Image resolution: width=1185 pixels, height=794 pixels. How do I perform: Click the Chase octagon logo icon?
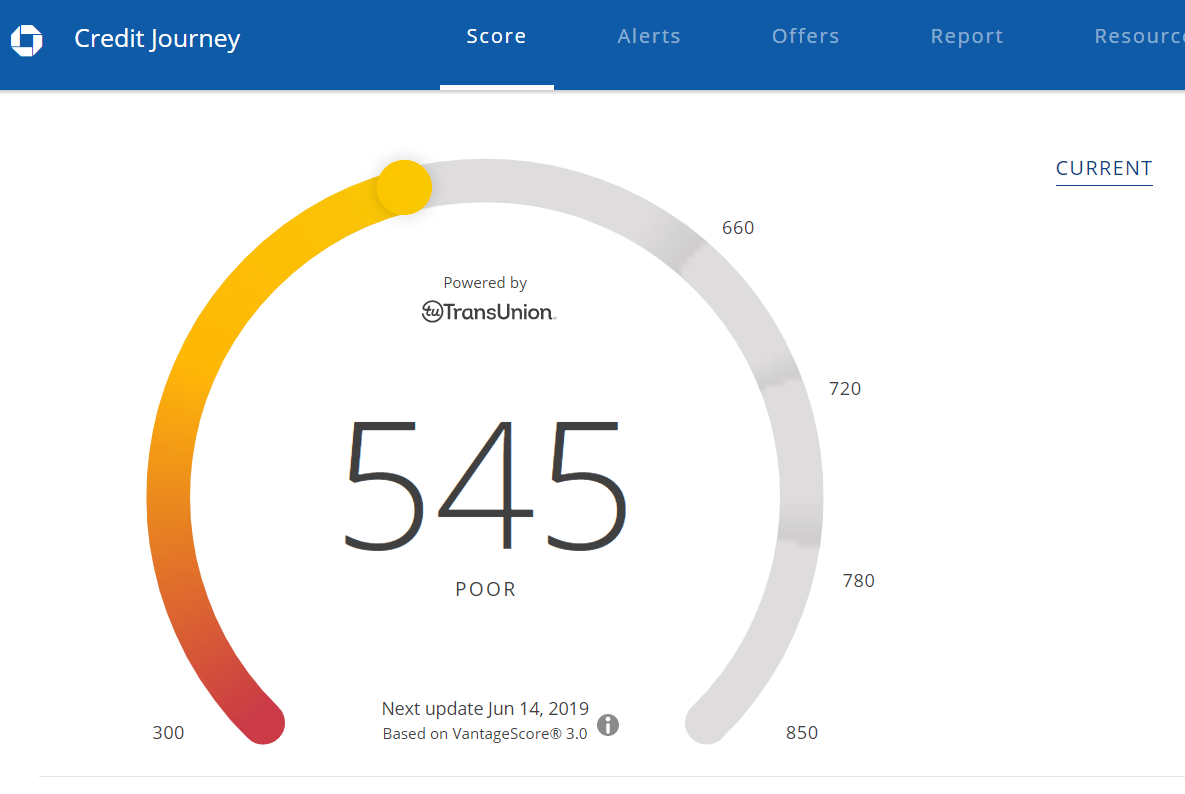coord(26,40)
